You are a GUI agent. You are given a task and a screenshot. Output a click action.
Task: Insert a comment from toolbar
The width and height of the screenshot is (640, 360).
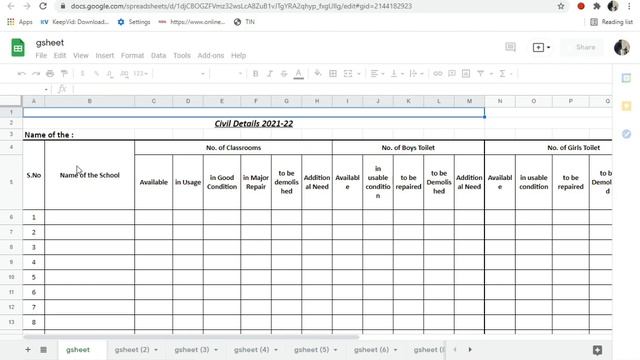tap(451, 73)
